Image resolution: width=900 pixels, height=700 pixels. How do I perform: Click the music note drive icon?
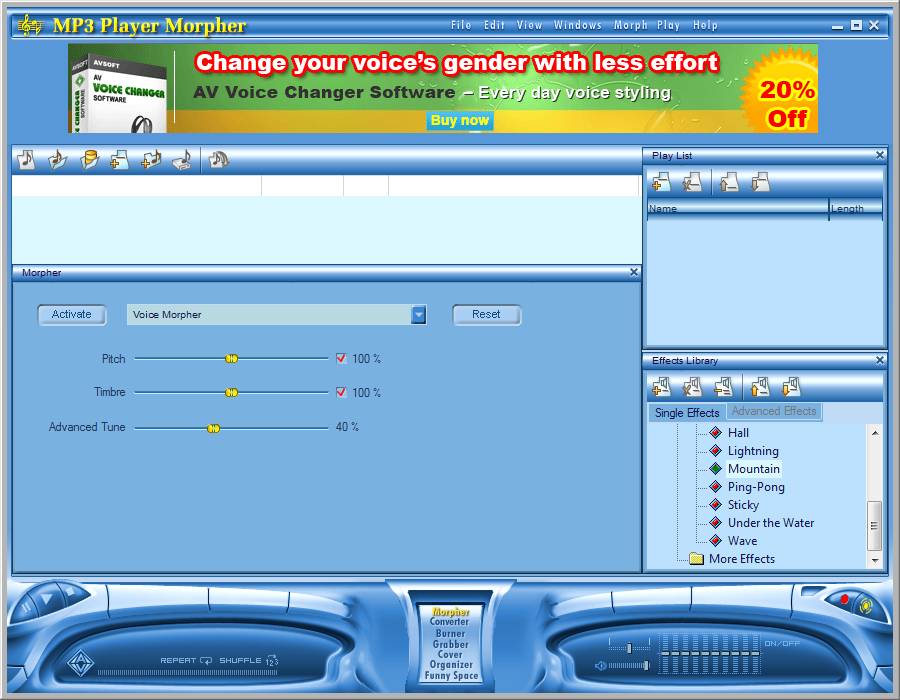(x=183, y=160)
